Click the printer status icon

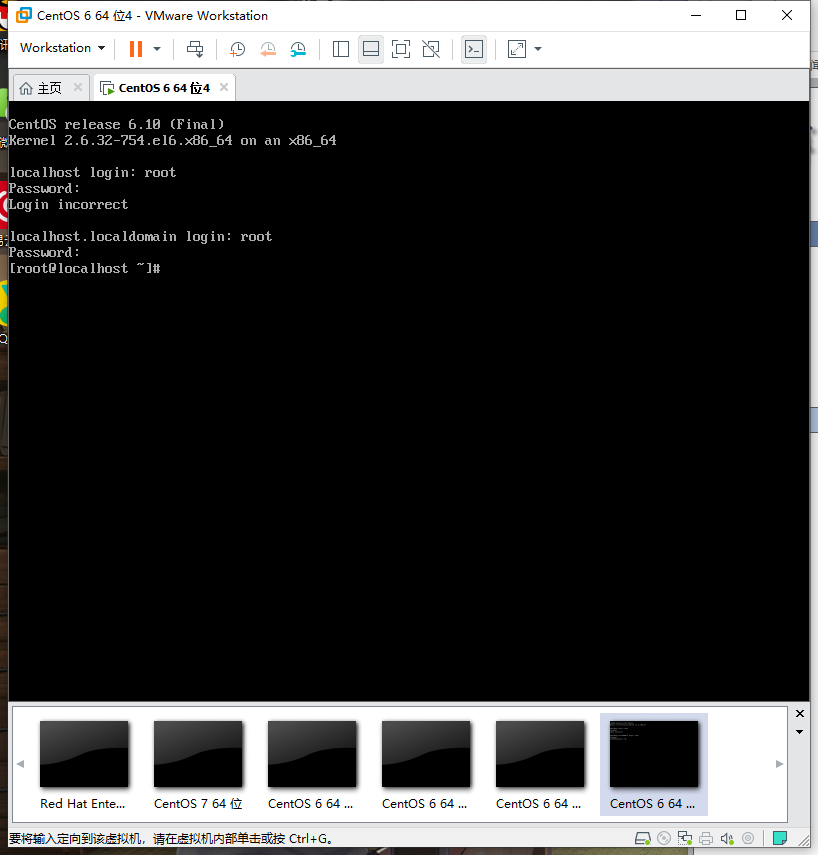[x=706, y=838]
